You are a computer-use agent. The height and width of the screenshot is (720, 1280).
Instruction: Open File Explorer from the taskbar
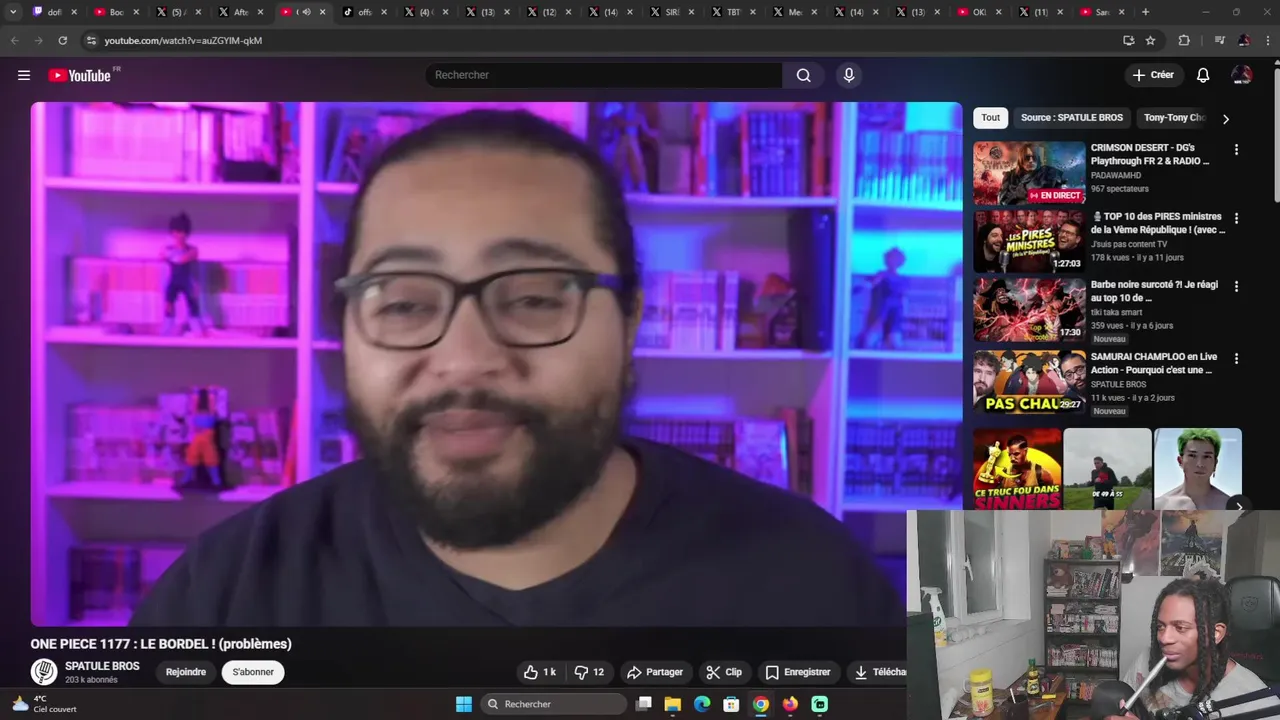tap(673, 704)
